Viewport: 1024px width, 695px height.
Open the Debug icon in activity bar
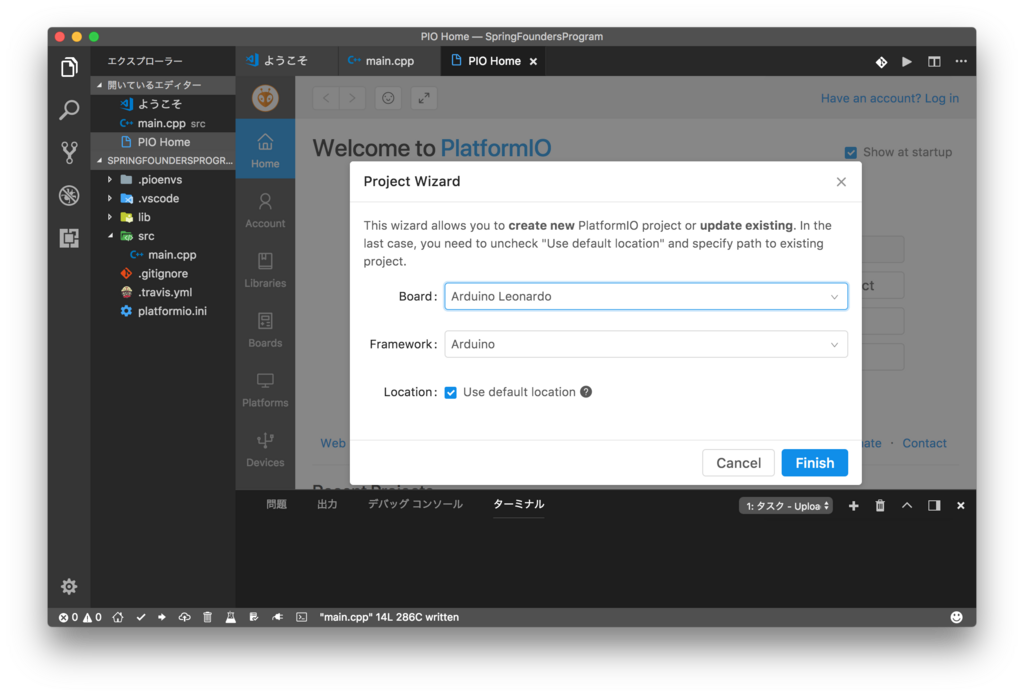click(x=69, y=195)
